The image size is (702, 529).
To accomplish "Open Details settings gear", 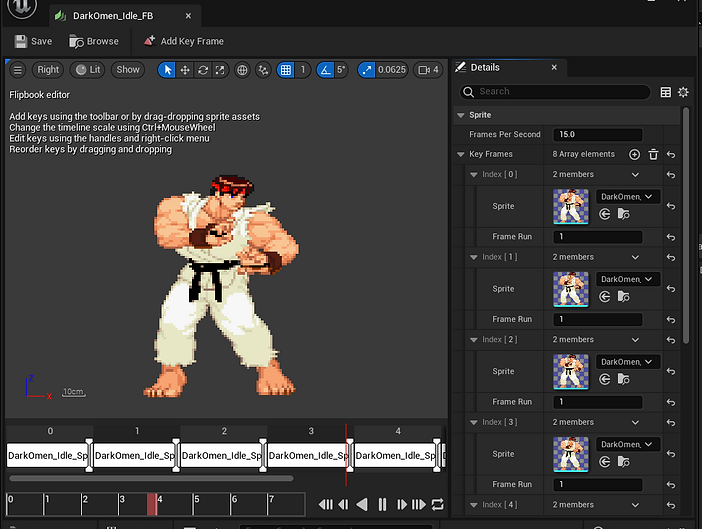I will 683,92.
